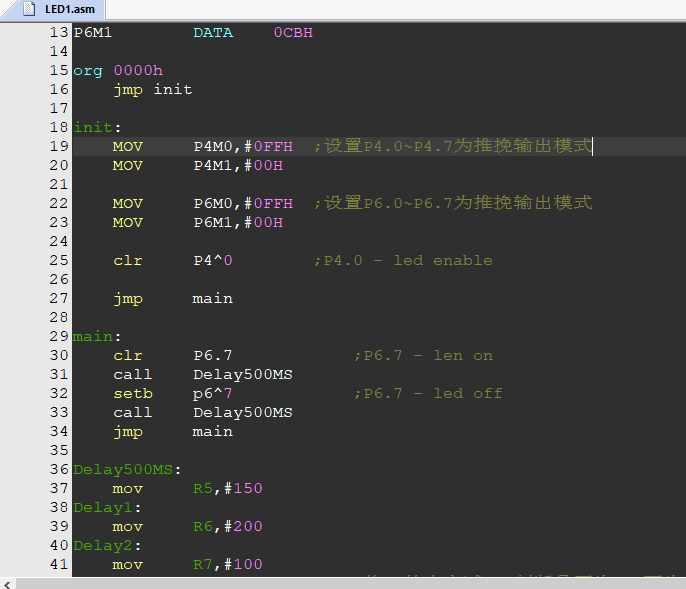
Task: Click line number 29 in the gutter
Action: click(59, 336)
